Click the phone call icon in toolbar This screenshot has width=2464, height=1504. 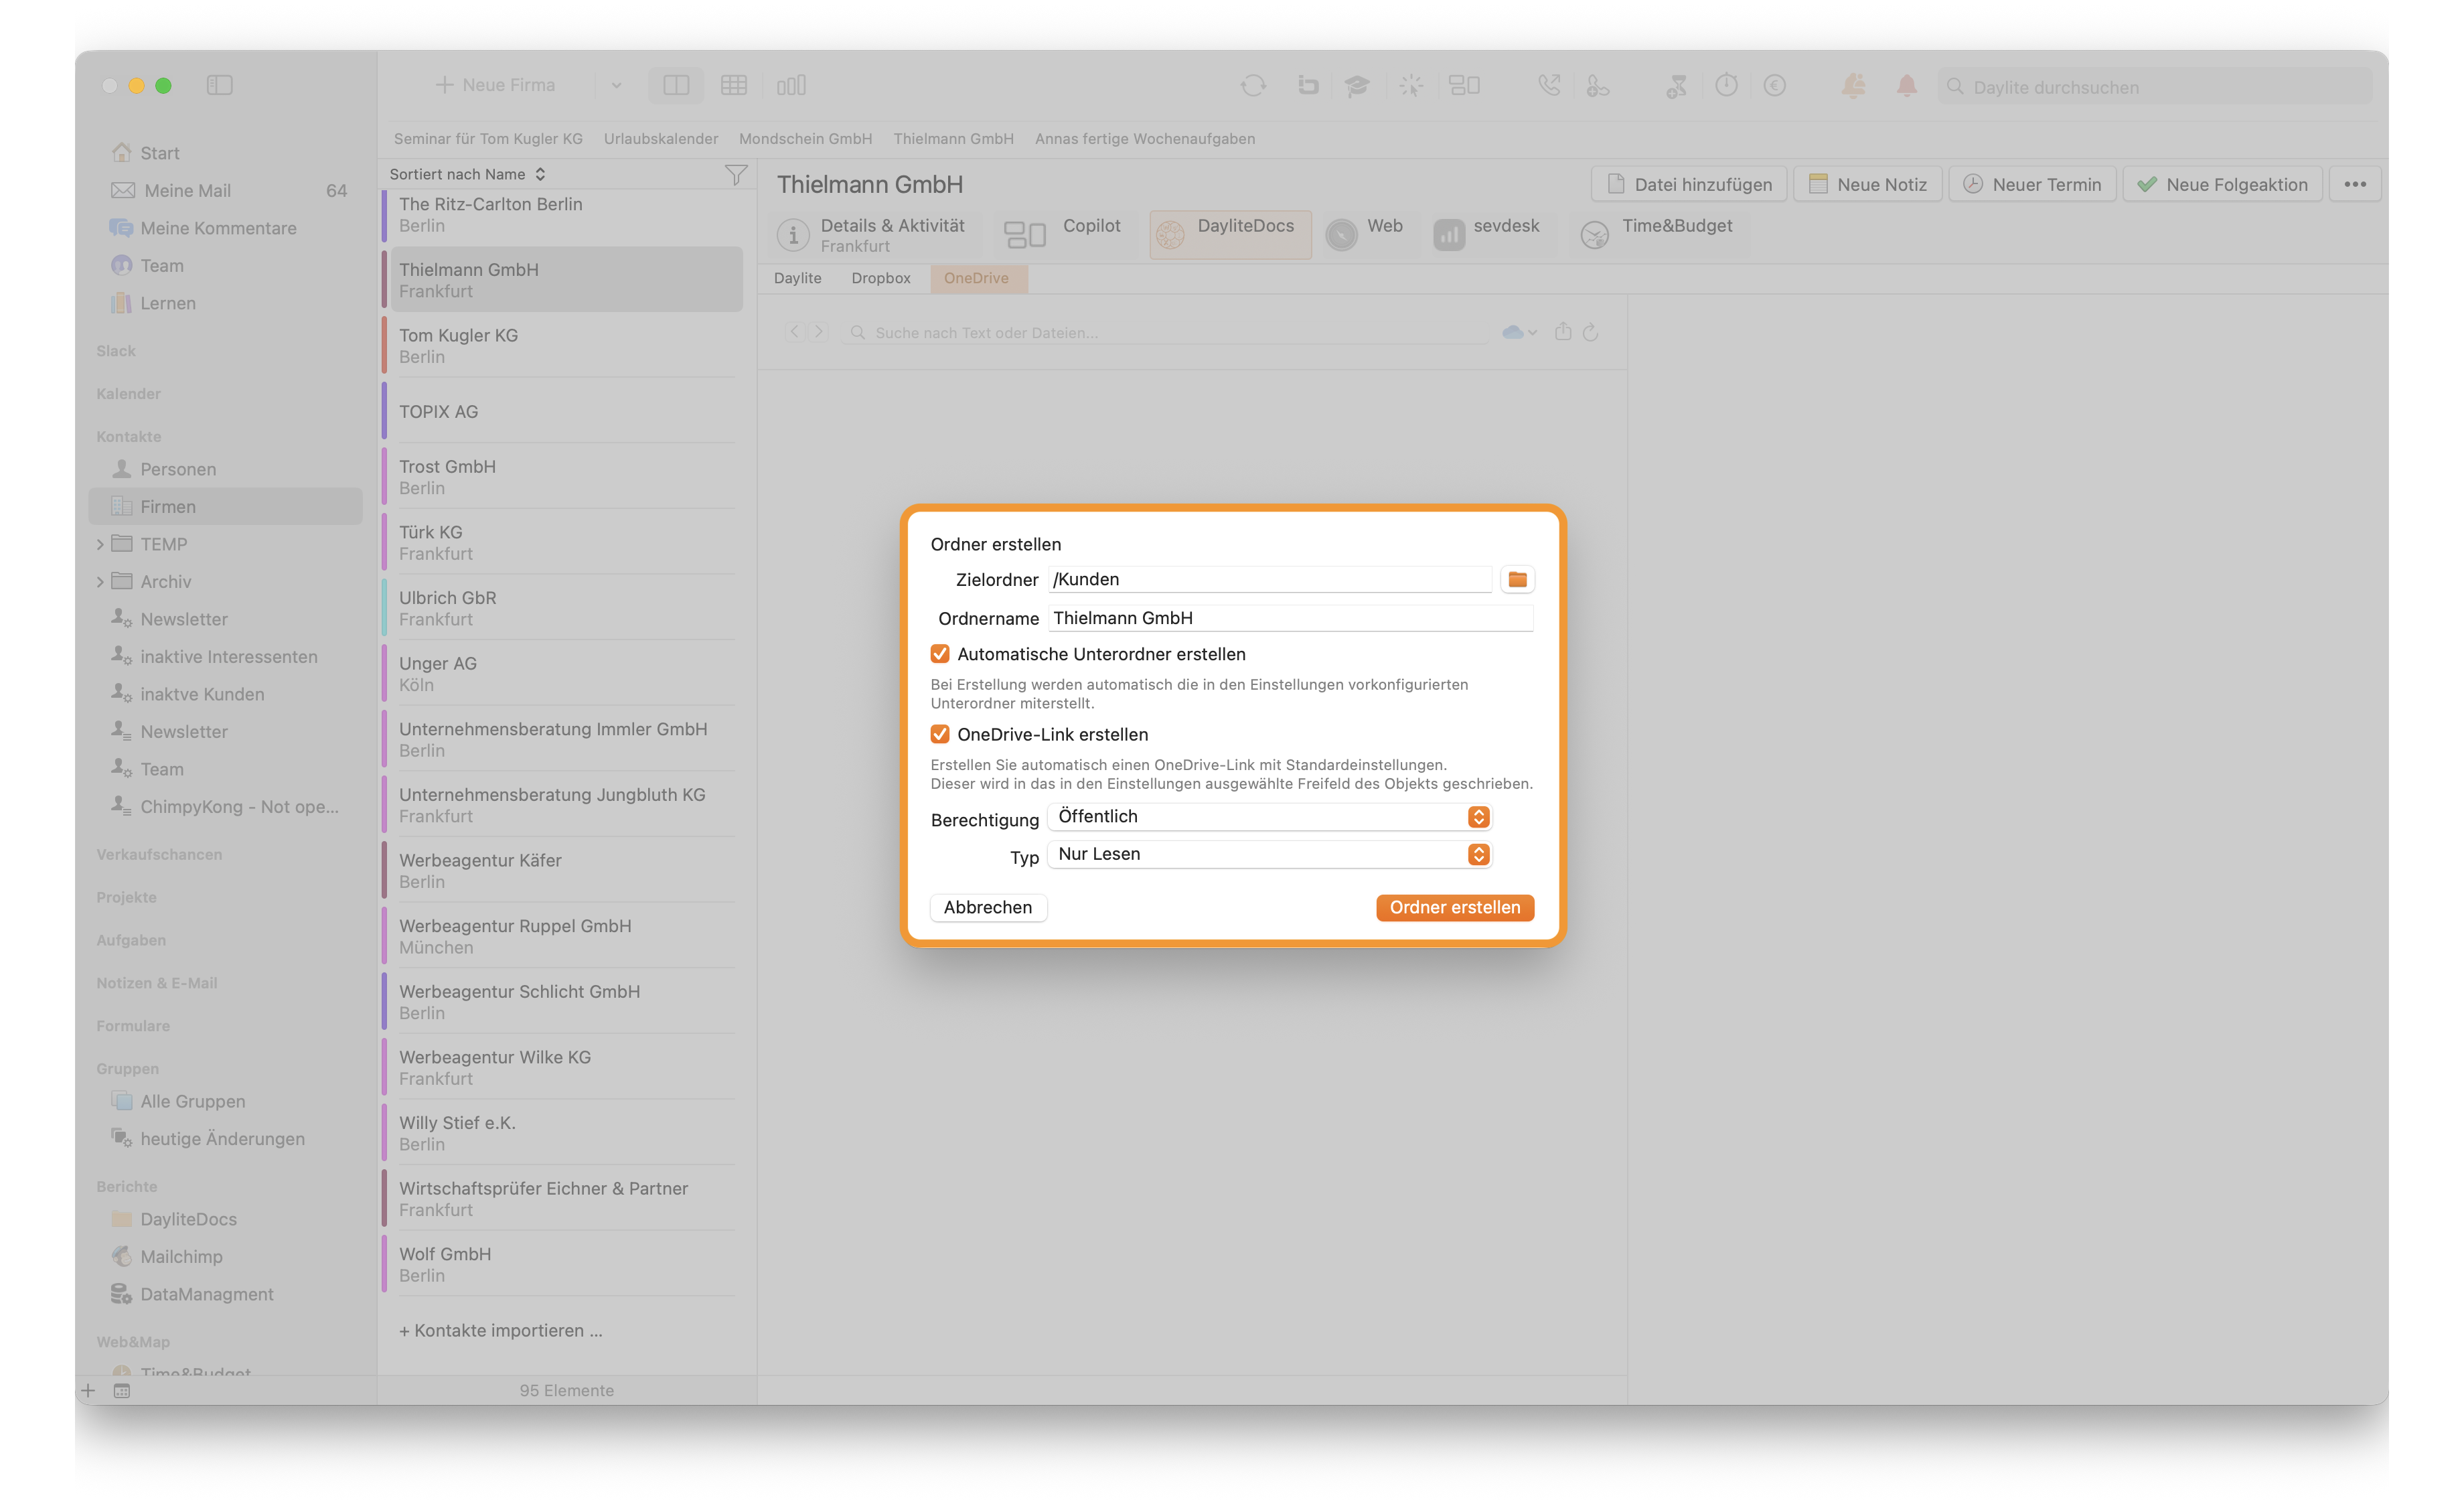pyautogui.click(x=1549, y=85)
